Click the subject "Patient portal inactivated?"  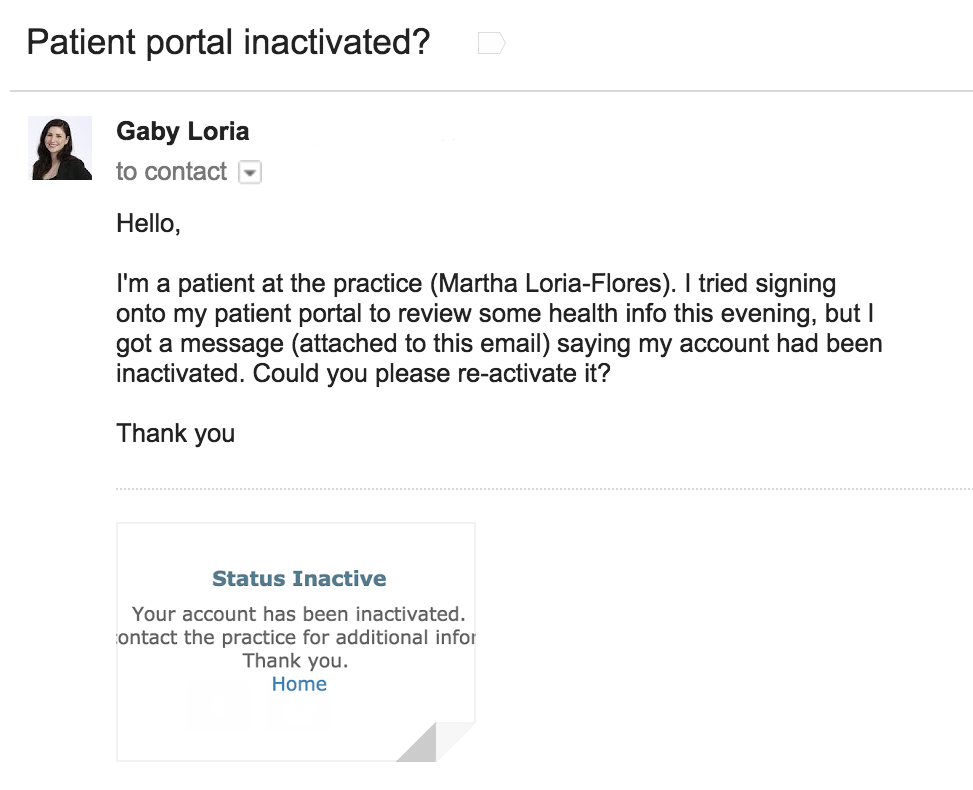[228, 43]
